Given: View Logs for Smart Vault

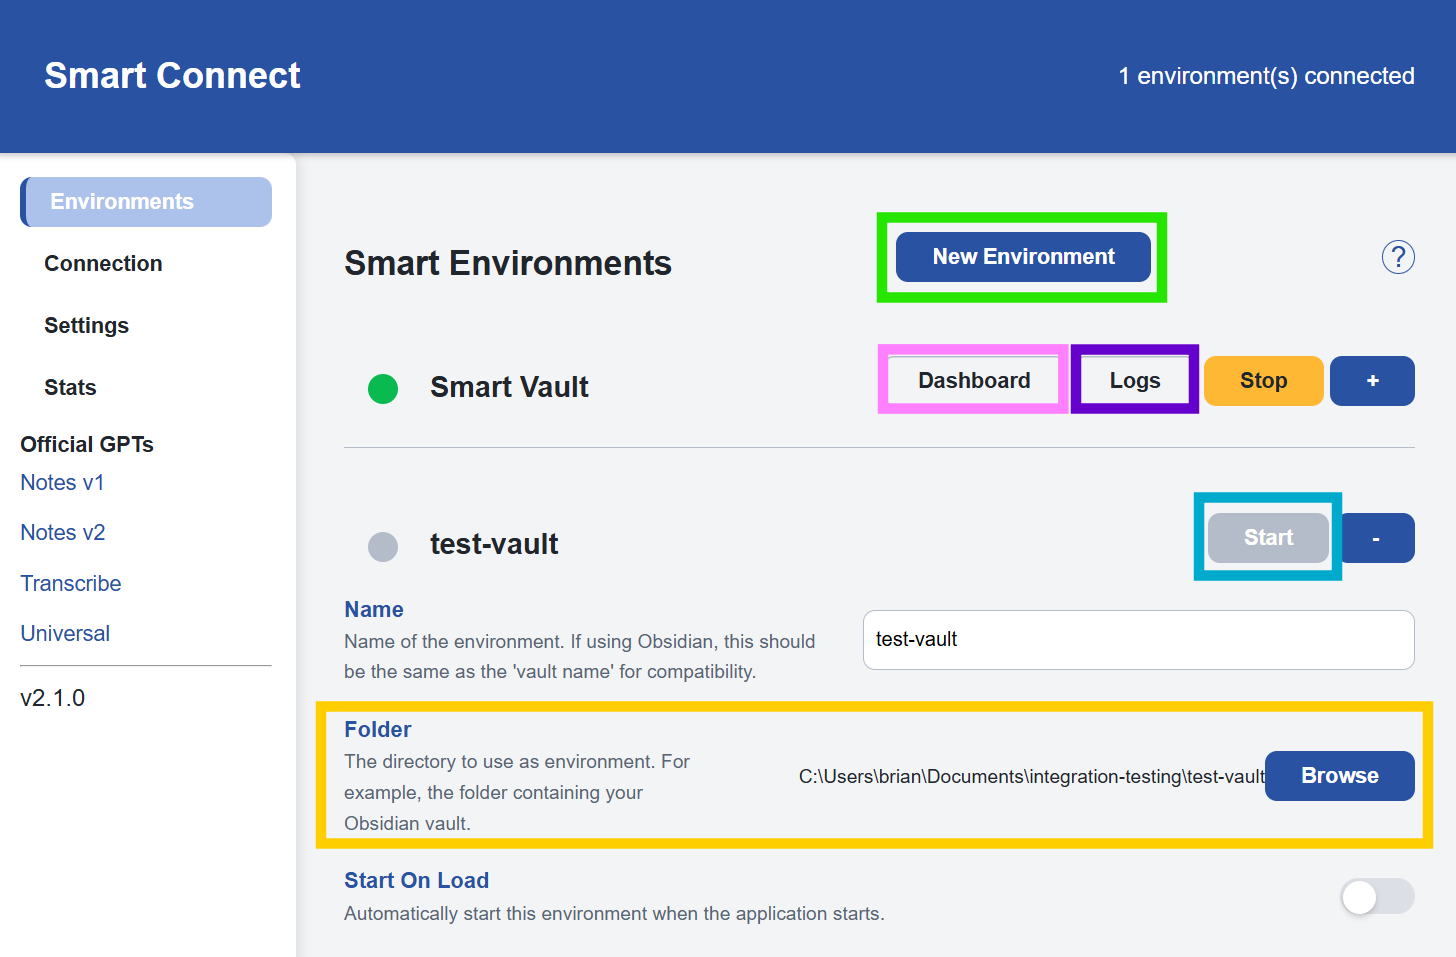Looking at the screenshot, I should click(1135, 380).
